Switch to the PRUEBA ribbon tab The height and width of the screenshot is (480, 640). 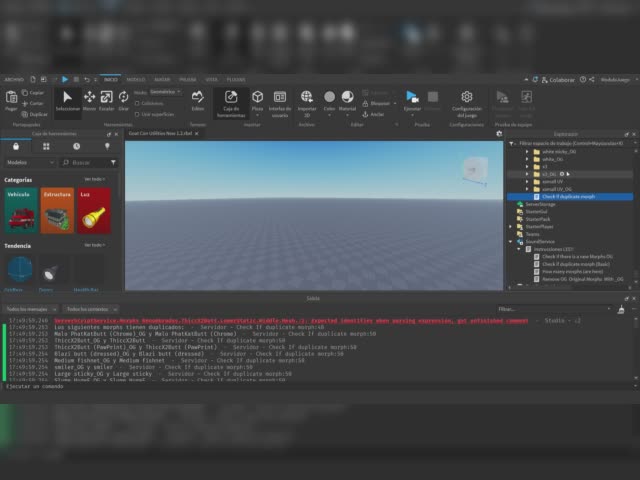(188, 80)
